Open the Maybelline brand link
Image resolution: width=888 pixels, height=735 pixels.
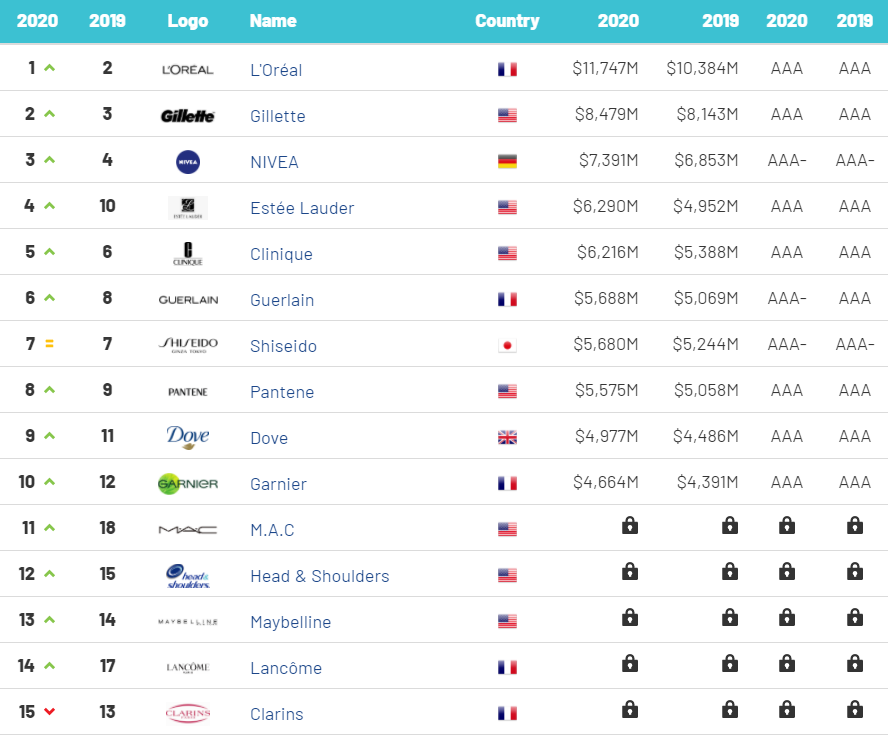[290, 622]
